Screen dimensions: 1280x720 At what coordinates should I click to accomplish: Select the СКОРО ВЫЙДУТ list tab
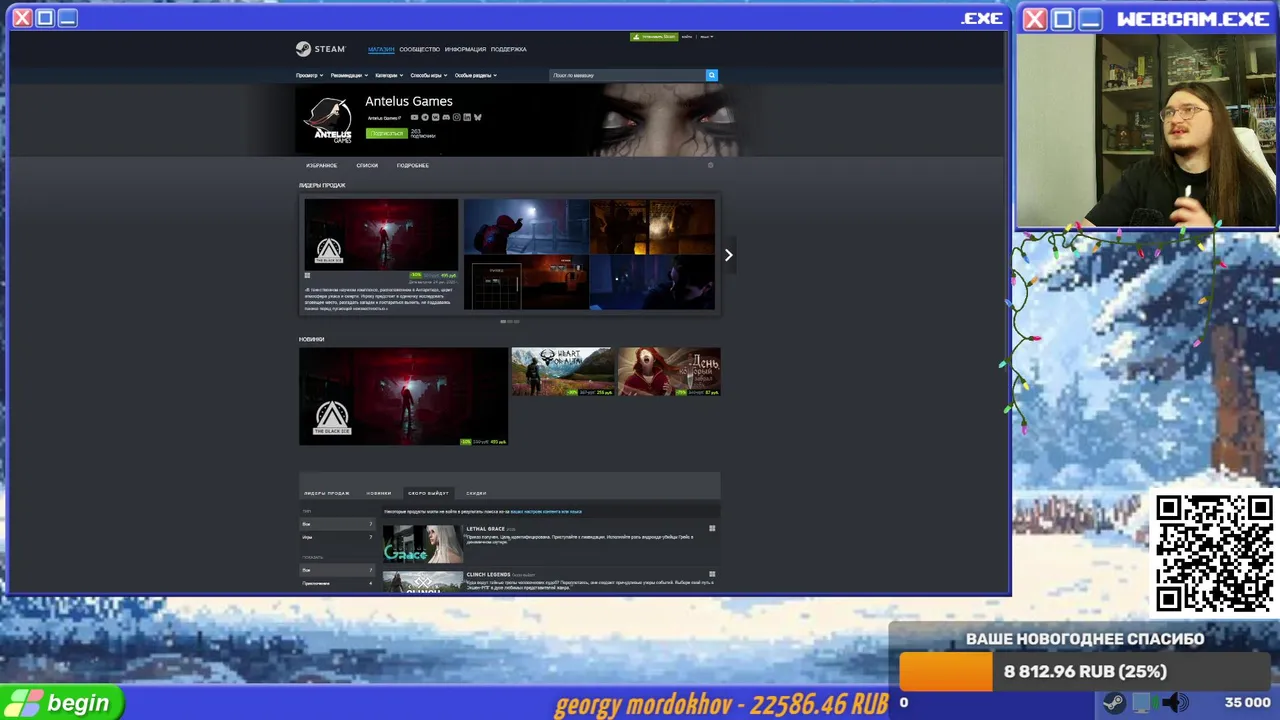[x=428, y=493]
